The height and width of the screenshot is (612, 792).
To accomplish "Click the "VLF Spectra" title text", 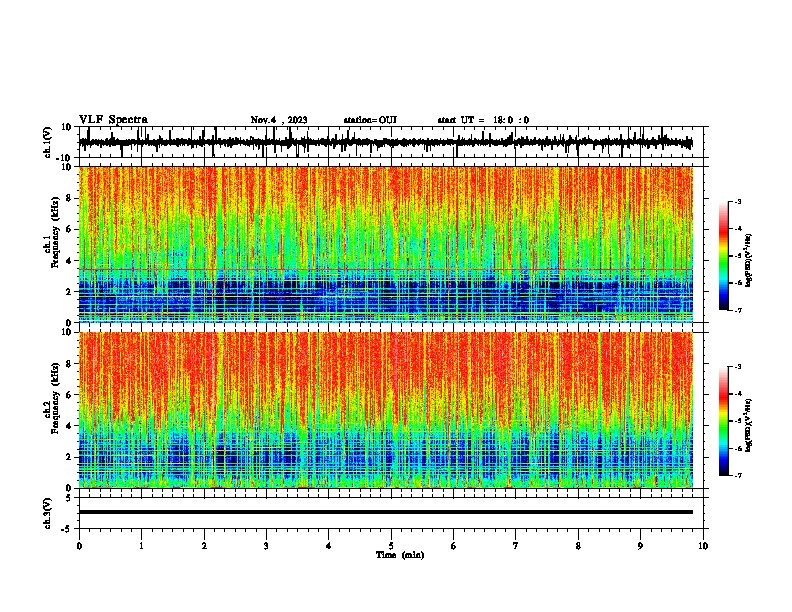I will point(113,120).
